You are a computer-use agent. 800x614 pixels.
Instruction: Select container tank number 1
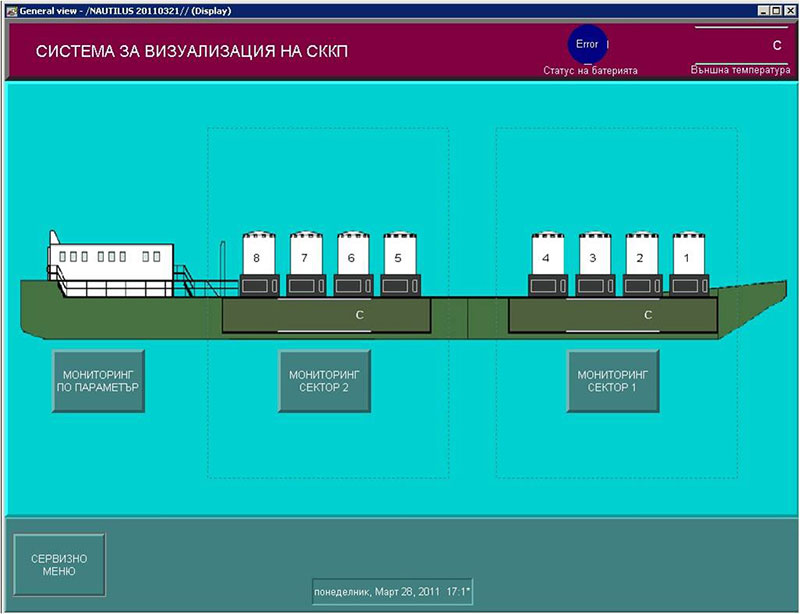[x=687, y=257]
